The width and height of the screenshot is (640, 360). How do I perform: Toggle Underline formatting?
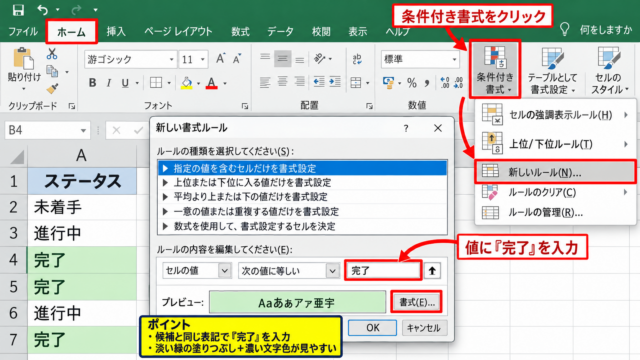coord(125,83)
